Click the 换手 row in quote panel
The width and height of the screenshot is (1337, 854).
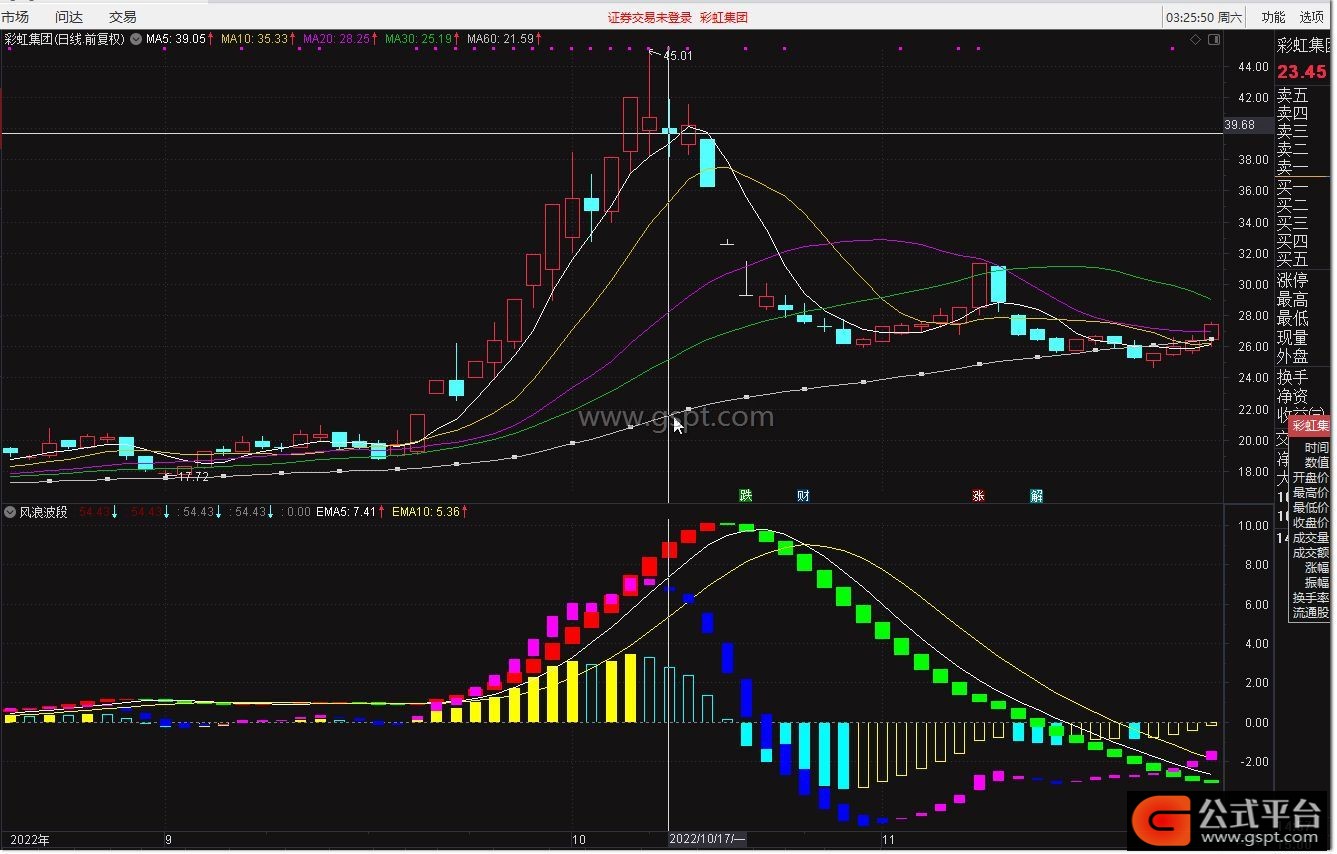1292,378
